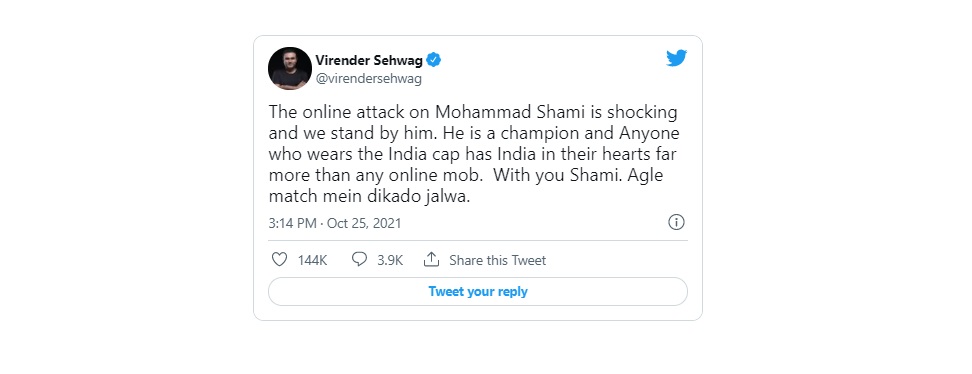Click the blue verified badge
The height and width of the screenshot is (374, 972).
point(435,60)
